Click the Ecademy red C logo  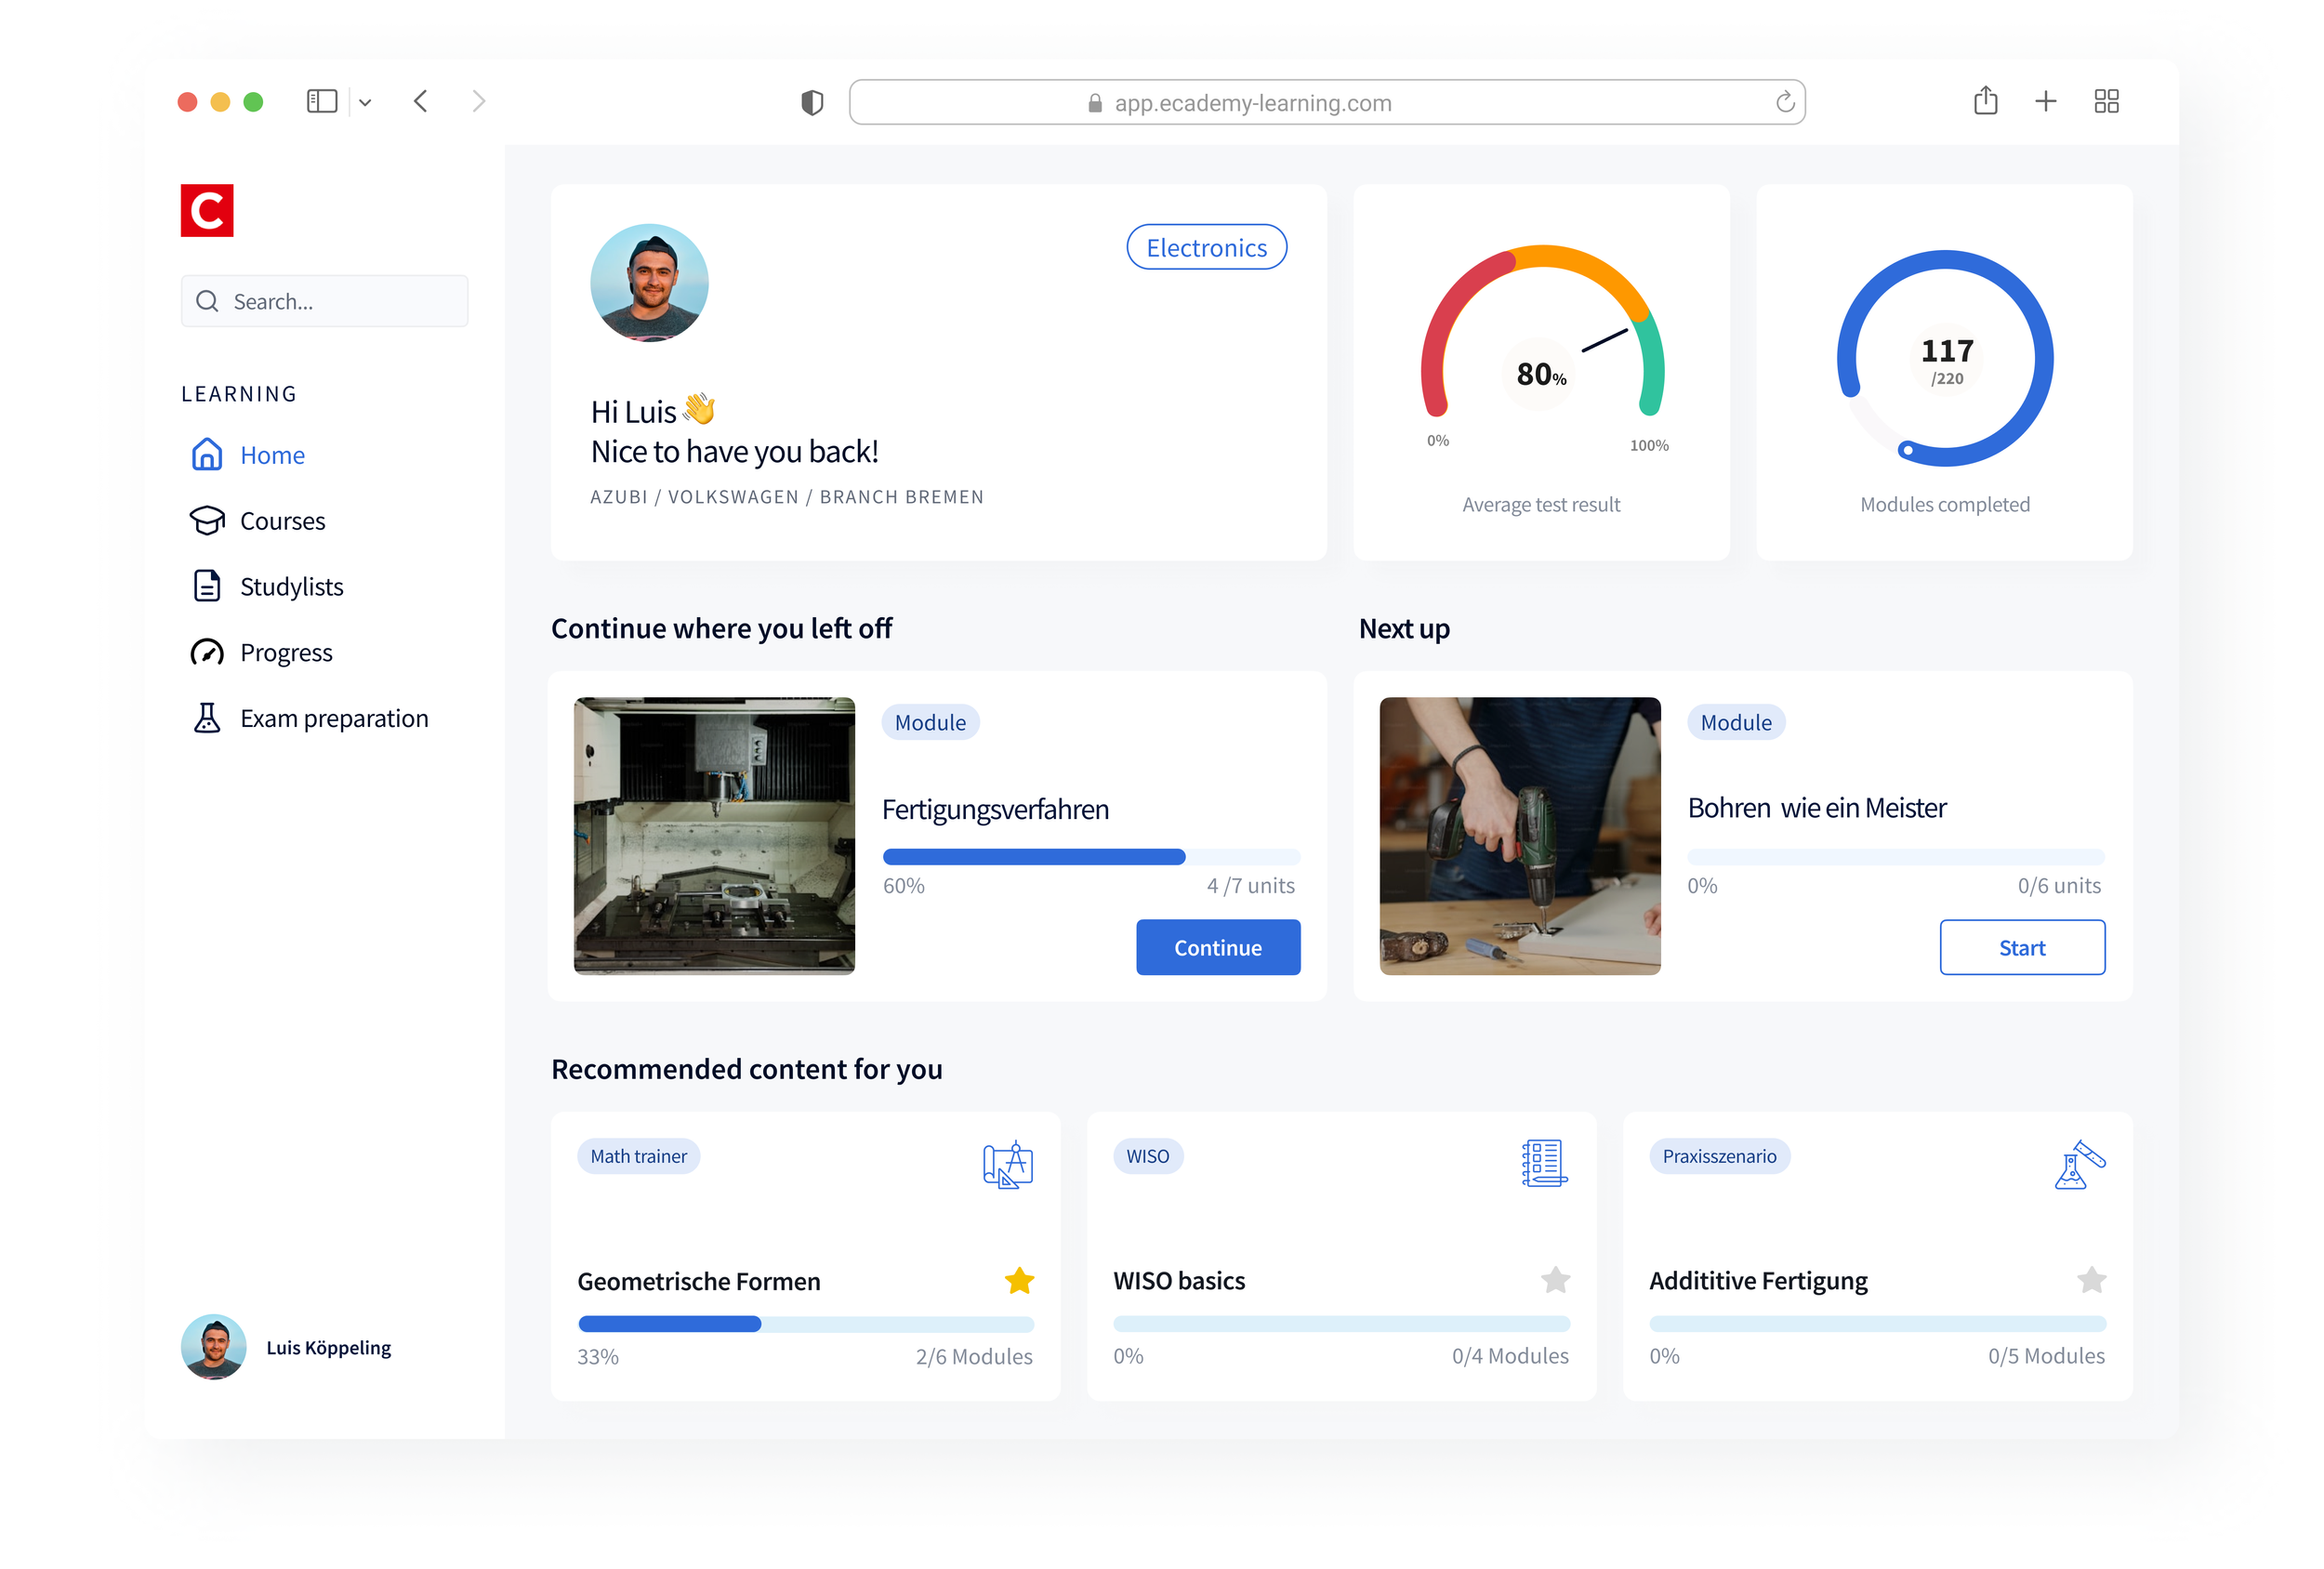pos(206,210)
